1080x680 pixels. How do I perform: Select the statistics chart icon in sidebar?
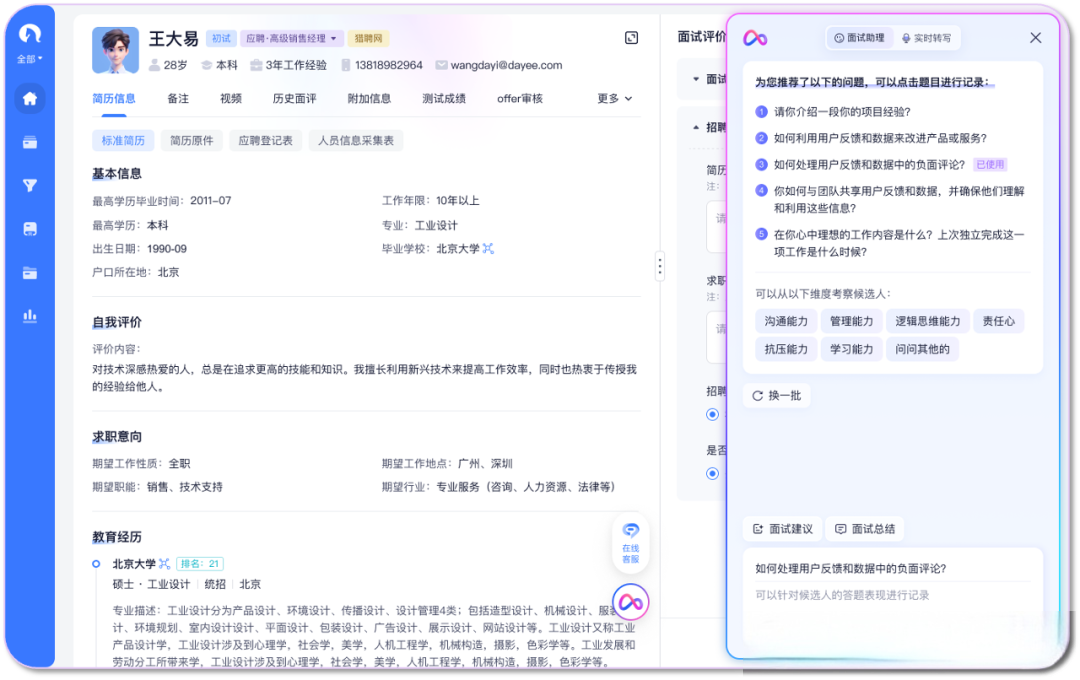pos(29,317)
